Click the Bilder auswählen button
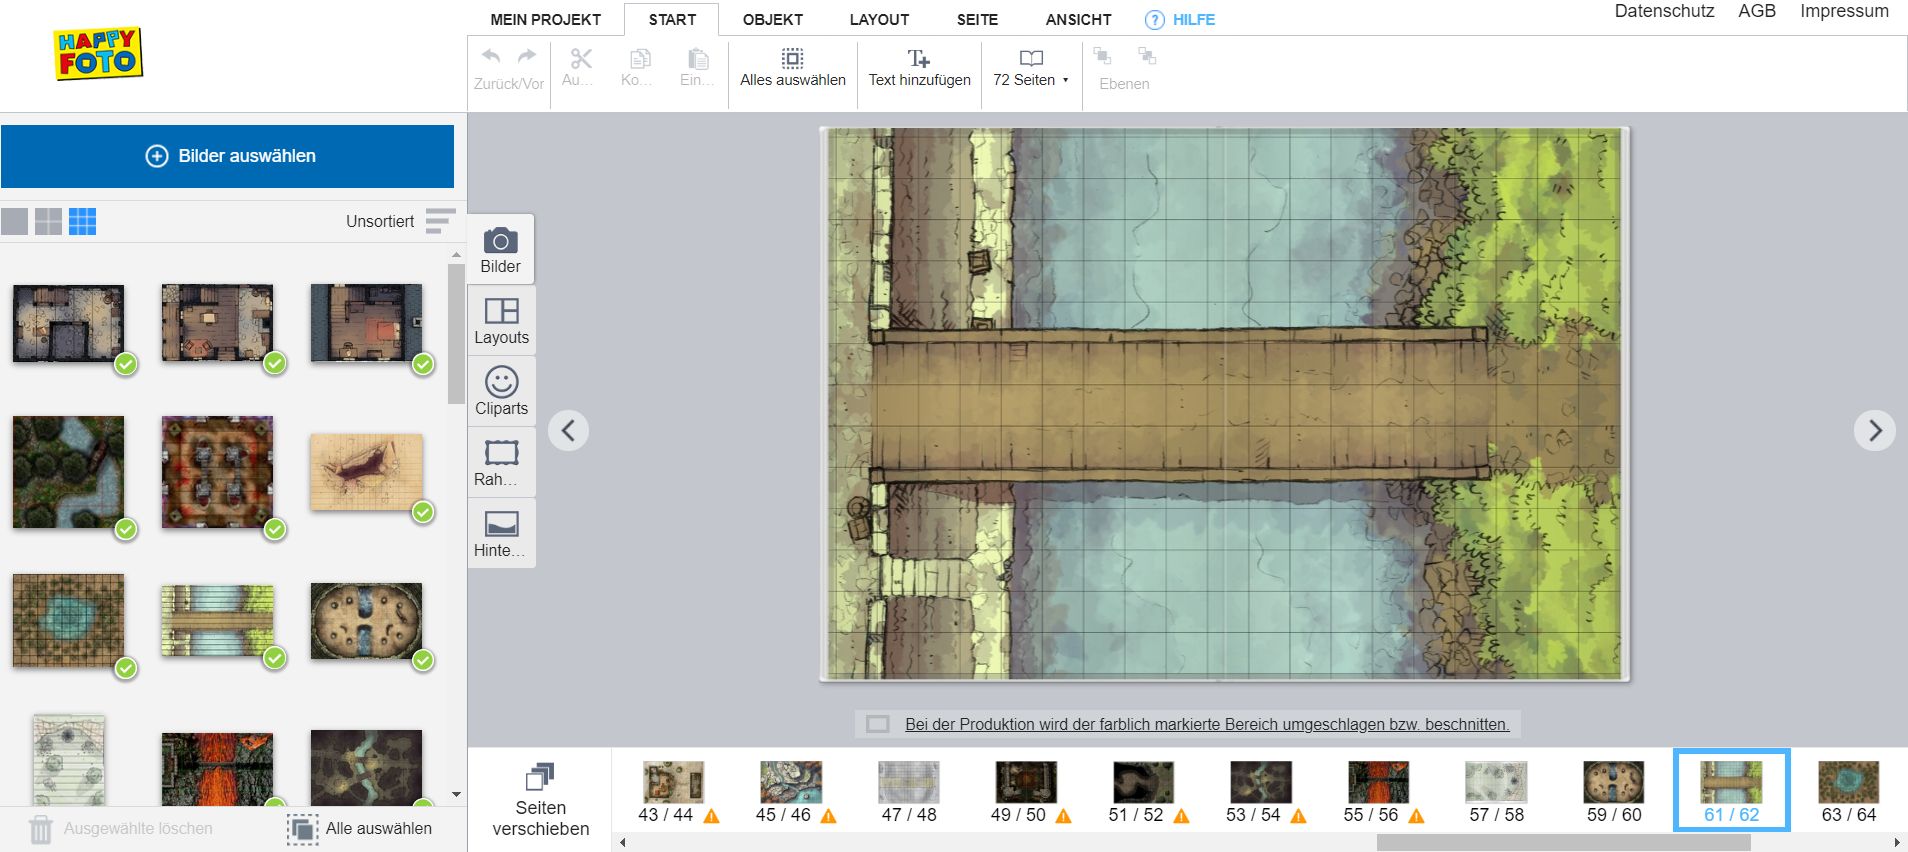The width and height of the screenshot is (1908, 852). coord(228,156)
